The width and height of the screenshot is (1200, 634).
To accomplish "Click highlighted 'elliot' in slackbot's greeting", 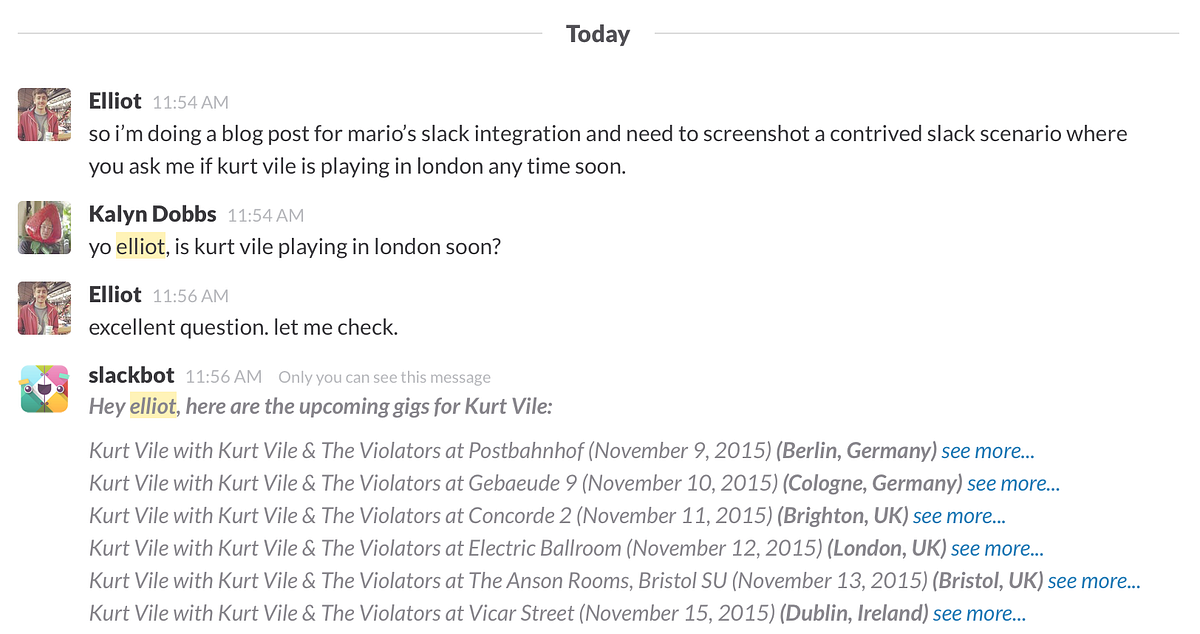I will pyautogui.click(x=153, y=406).
